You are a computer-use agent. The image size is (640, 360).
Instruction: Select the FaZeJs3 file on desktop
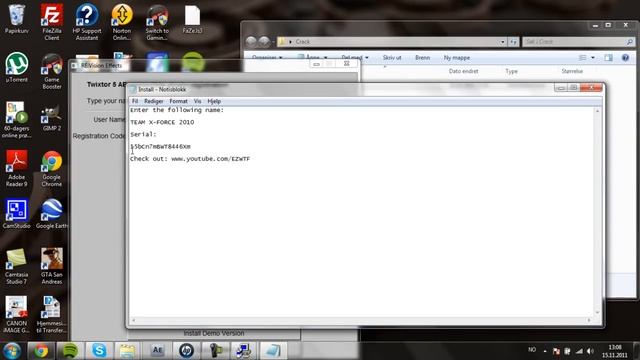click(192, 19)
